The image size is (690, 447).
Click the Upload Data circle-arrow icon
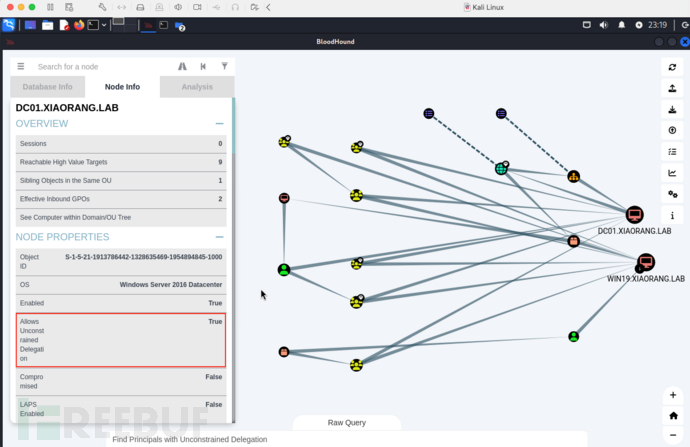click(x=672, y=131)
